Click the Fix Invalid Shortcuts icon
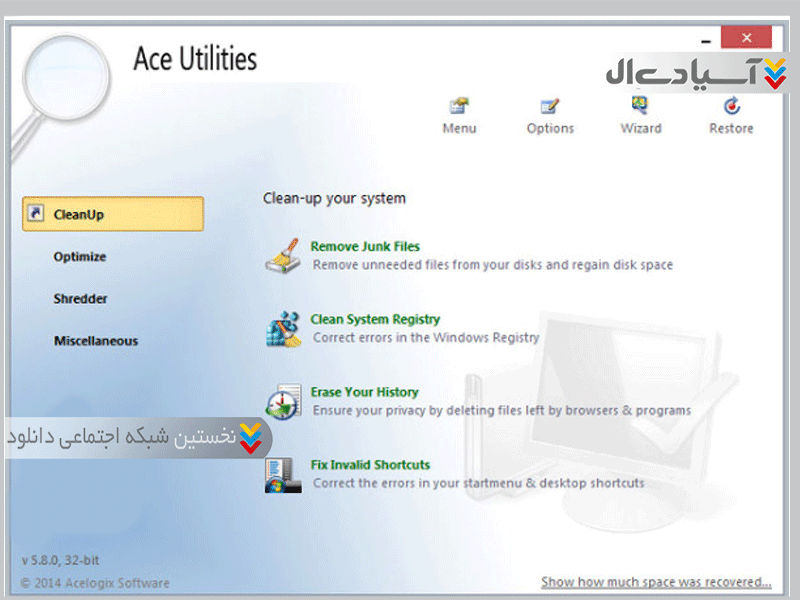The width and height of the screenshot is (800, 600). (x=279, y=474)
